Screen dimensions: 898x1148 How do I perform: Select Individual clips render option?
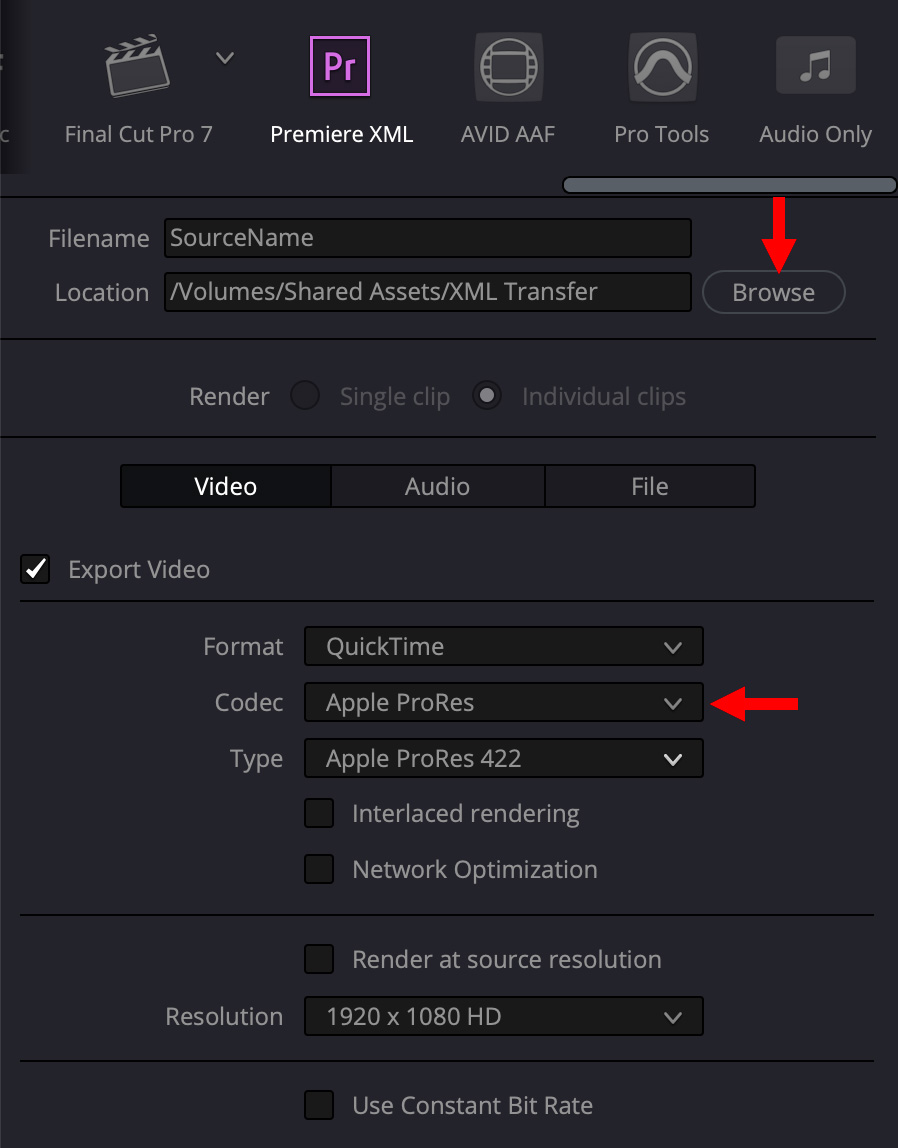[x=487, y=395]
